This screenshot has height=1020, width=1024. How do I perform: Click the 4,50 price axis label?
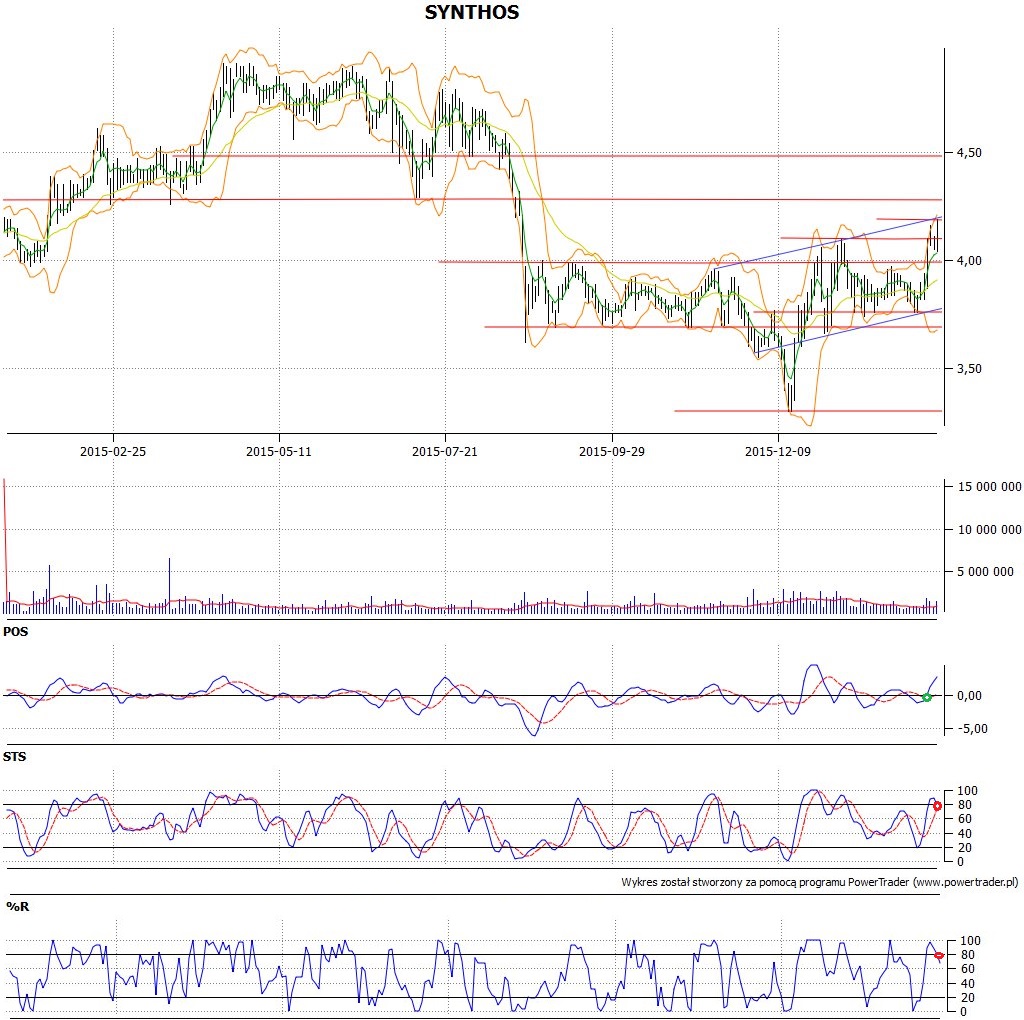[x=969, y=153]
